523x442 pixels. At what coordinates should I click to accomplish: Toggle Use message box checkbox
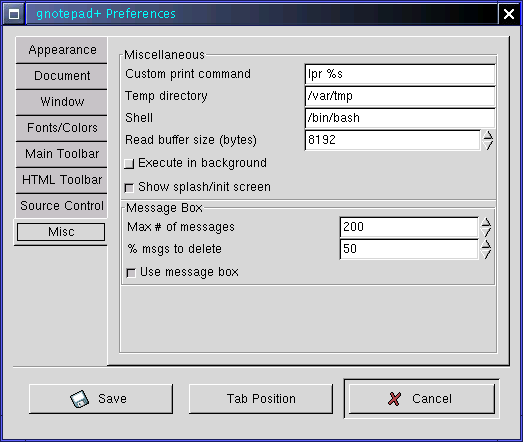click(131, 273)
